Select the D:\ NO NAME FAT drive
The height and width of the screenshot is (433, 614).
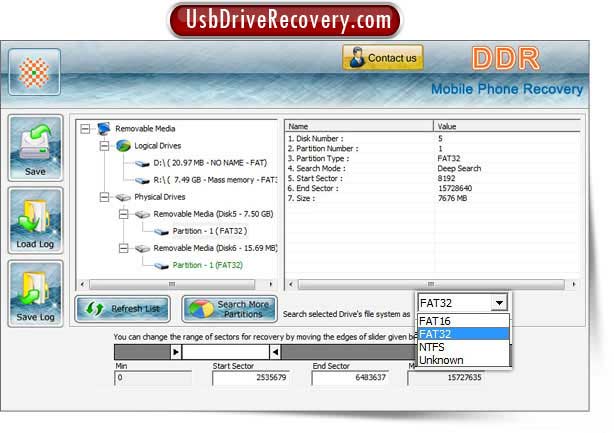coord(210,163)
